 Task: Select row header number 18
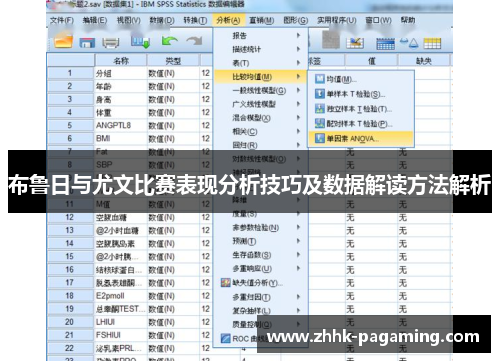click(x=70, y=296)
